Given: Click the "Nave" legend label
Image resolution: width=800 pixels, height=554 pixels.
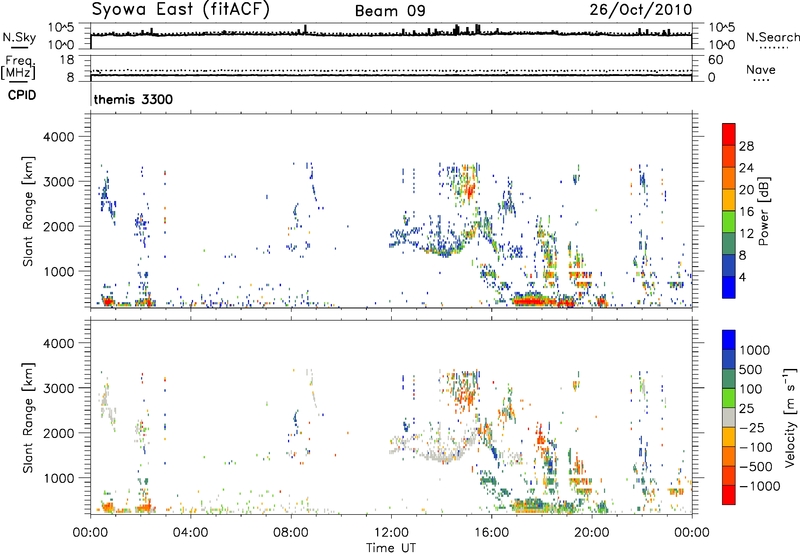Looking at the screenshot, I should (x=761, y=69).
